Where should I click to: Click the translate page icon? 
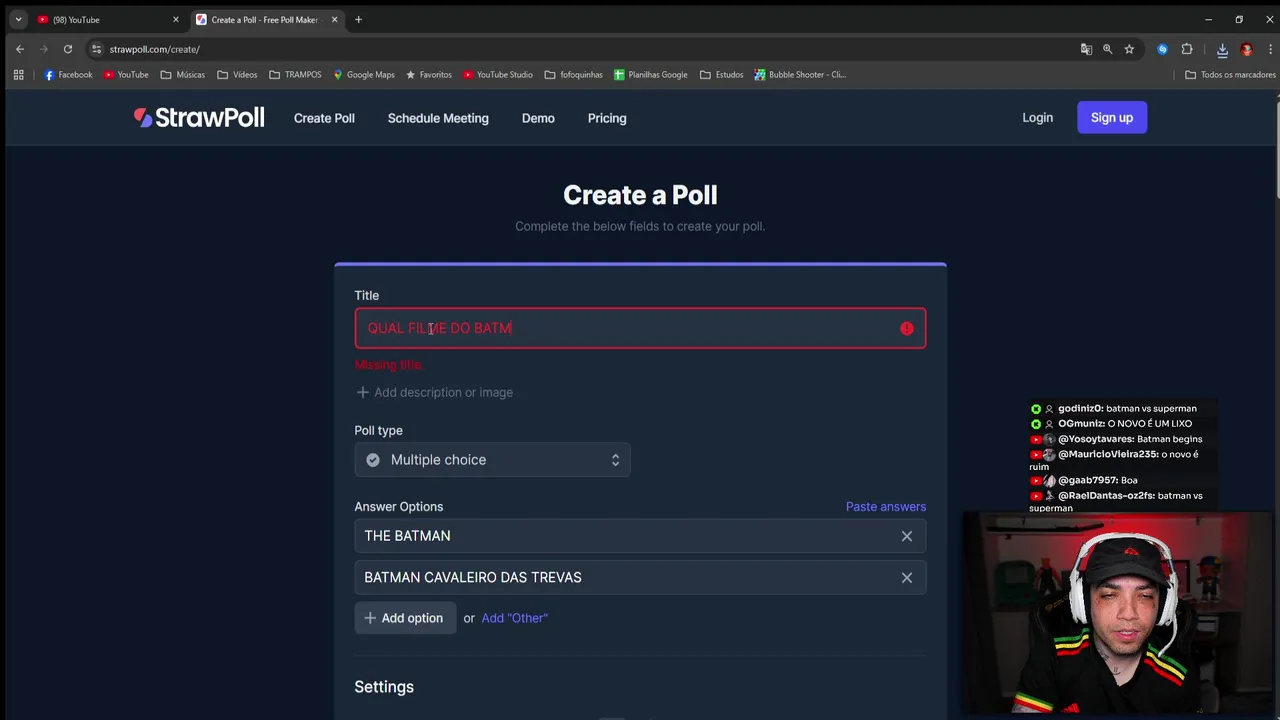pyautogui.click(x=1086, y=49)
